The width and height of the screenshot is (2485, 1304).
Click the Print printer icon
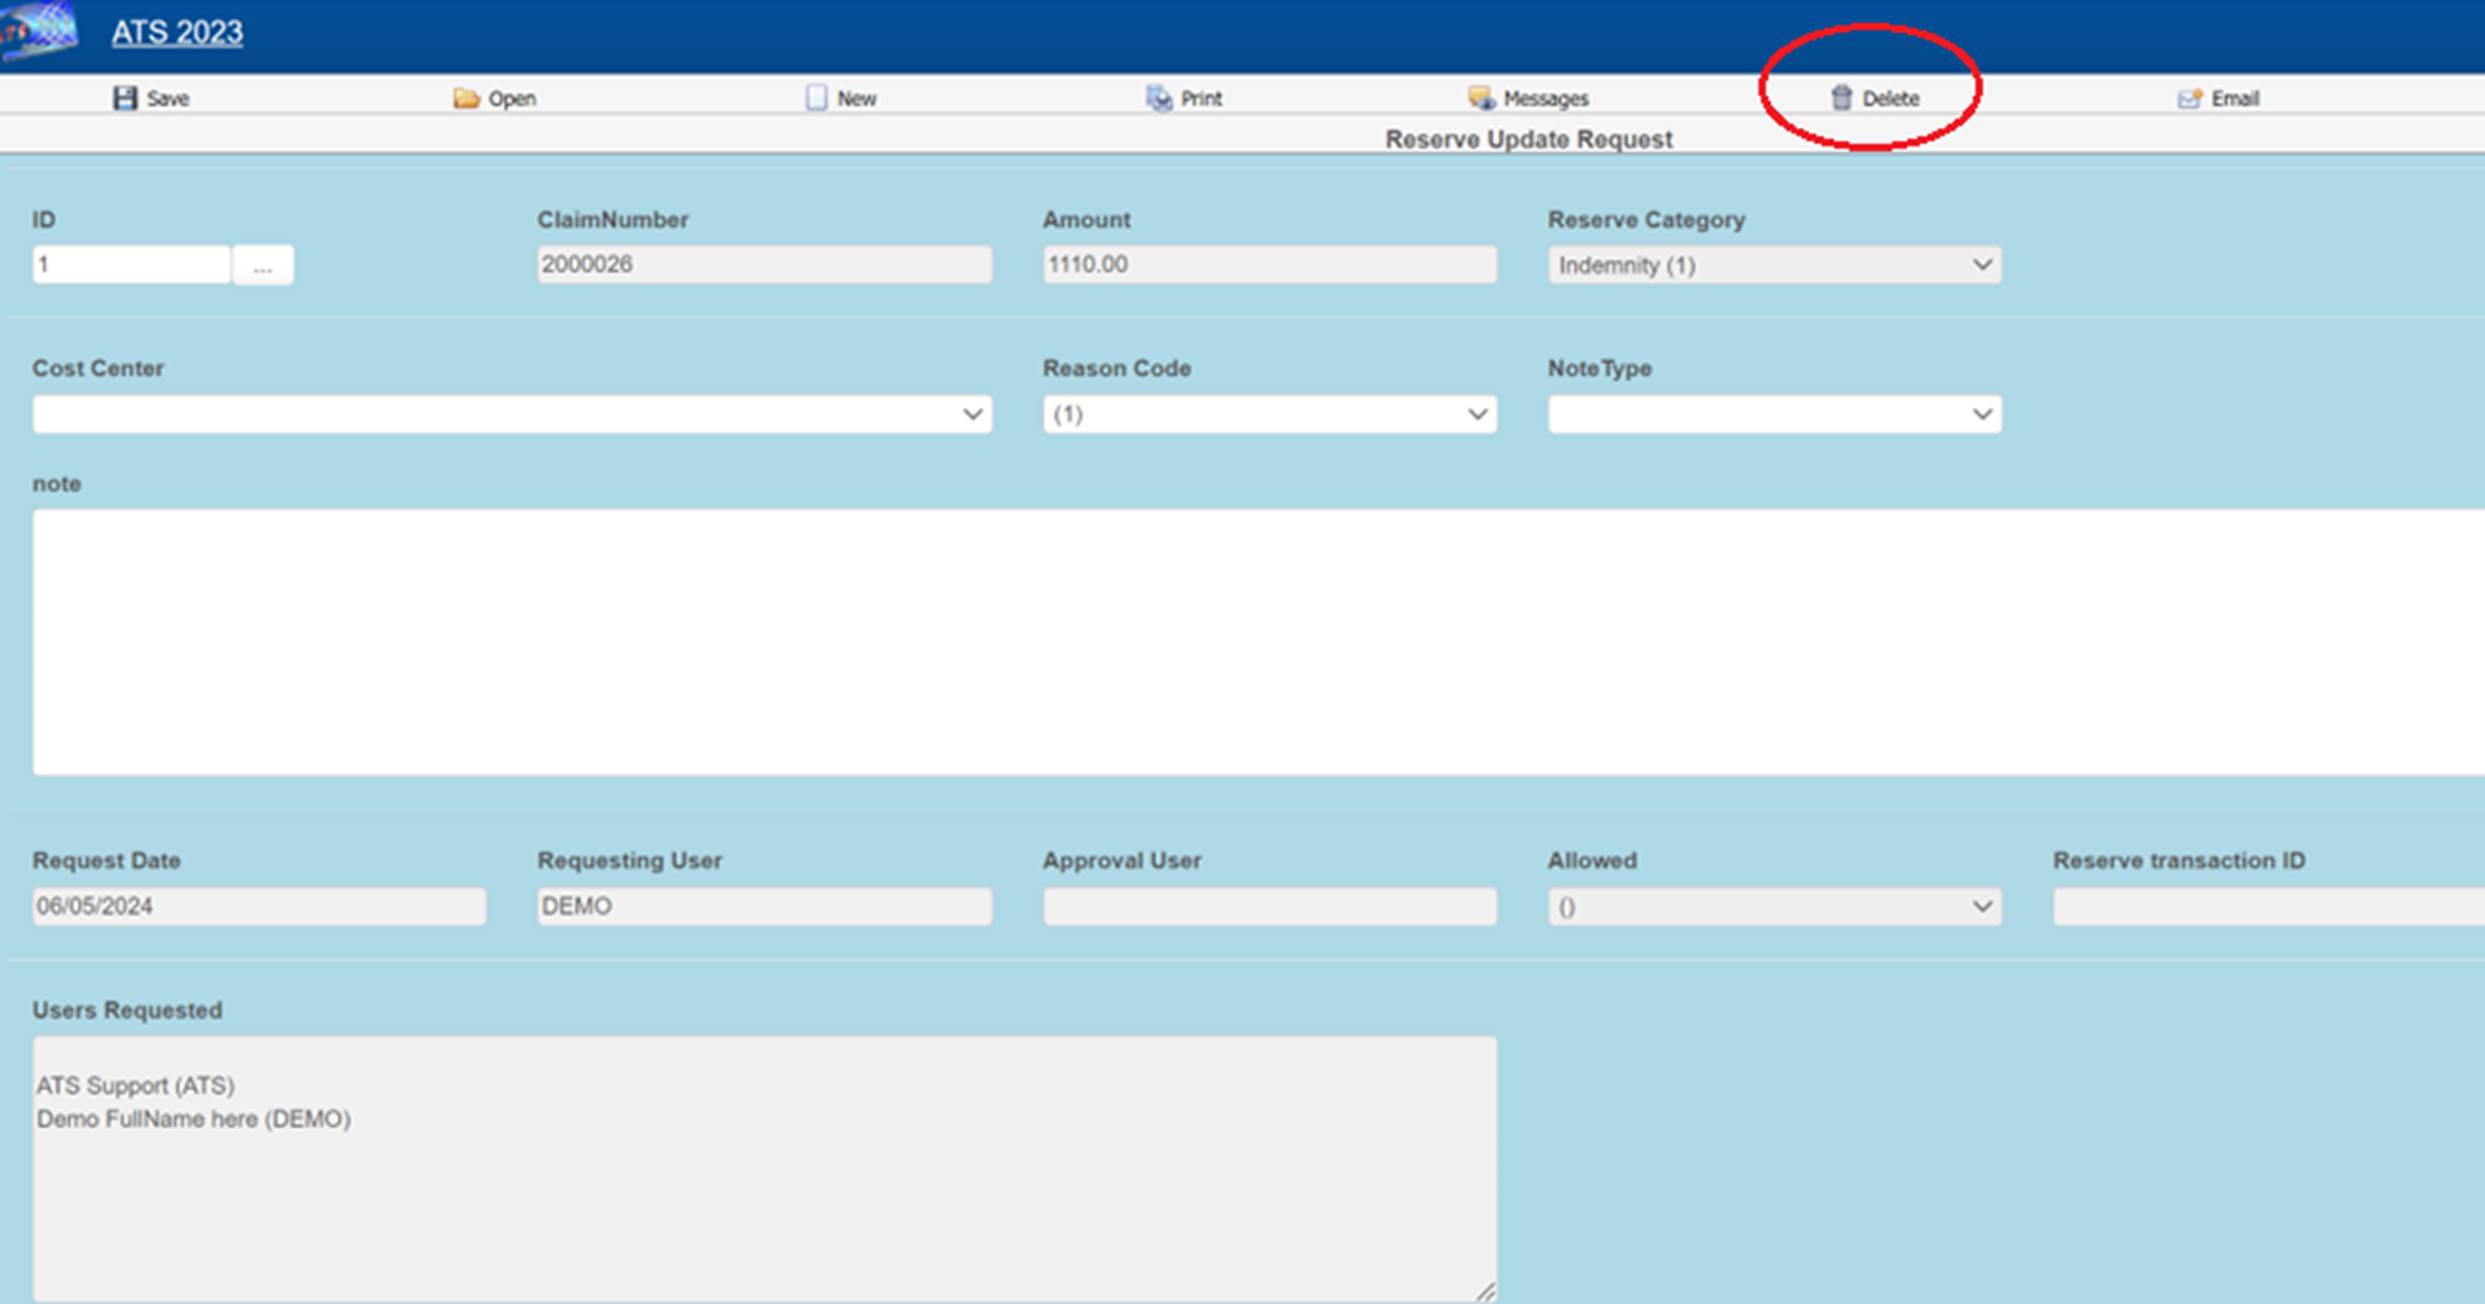coord(1158,98)
